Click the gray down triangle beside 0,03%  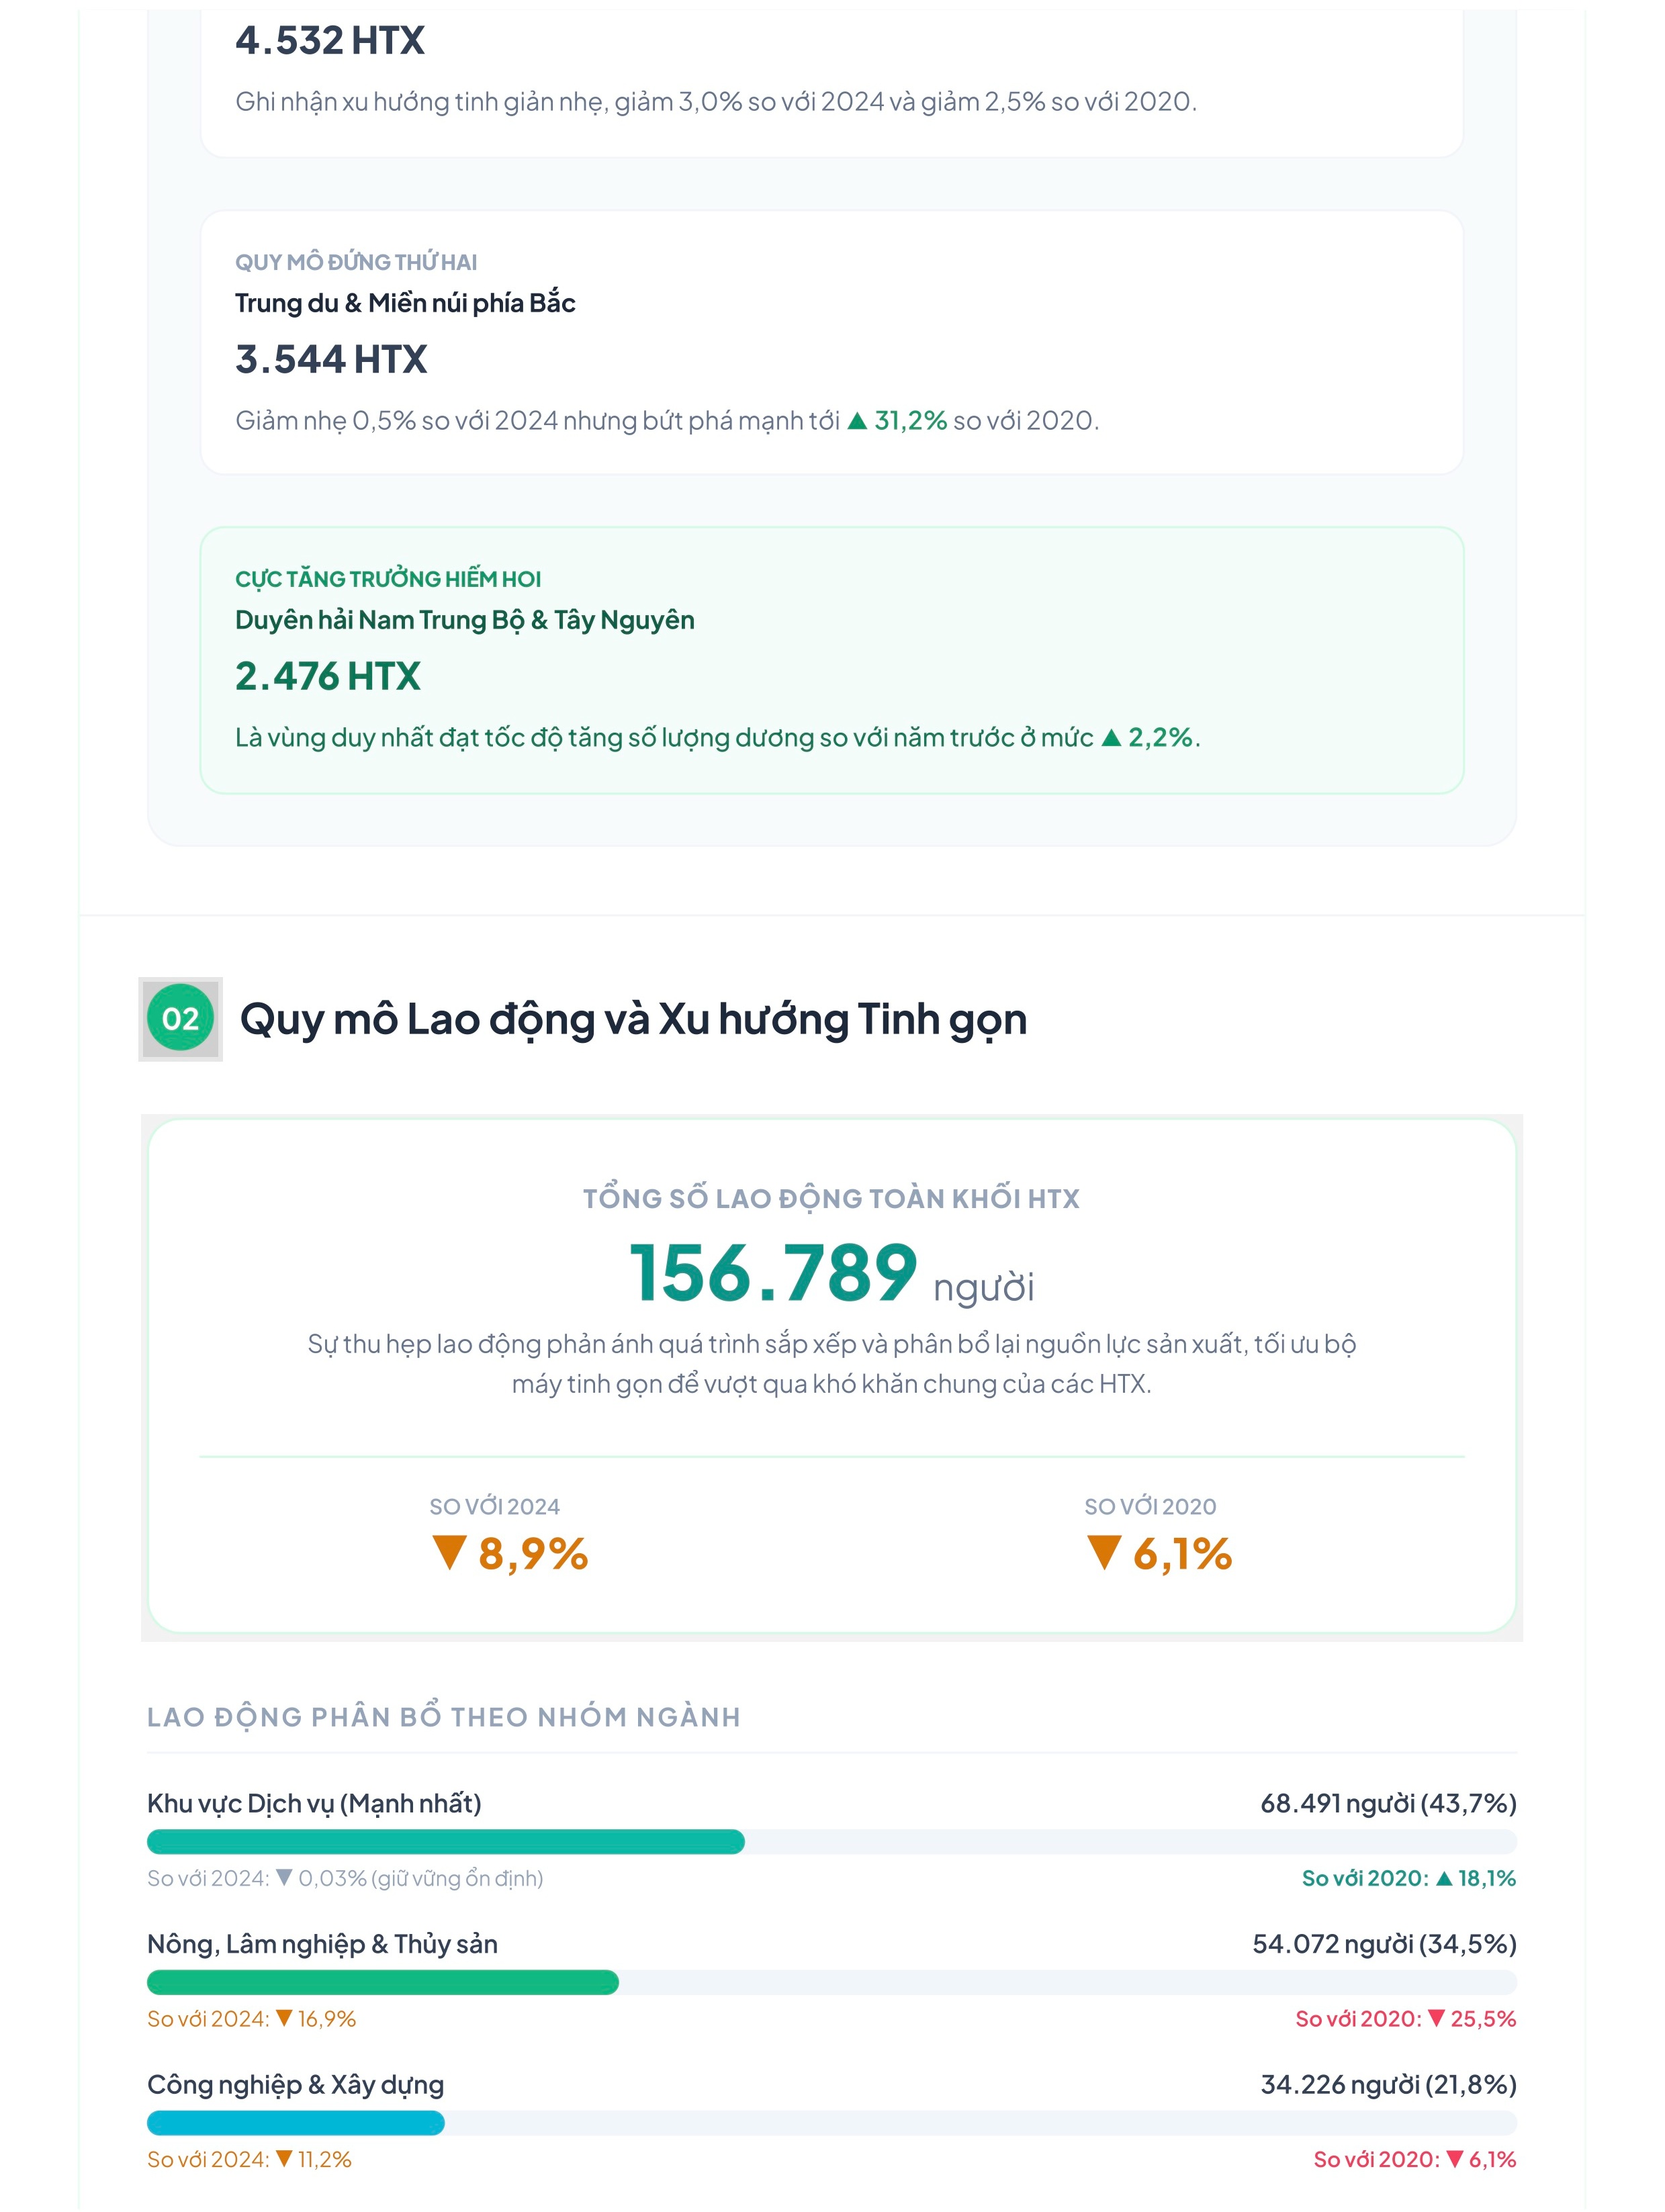coord(284,1877)
